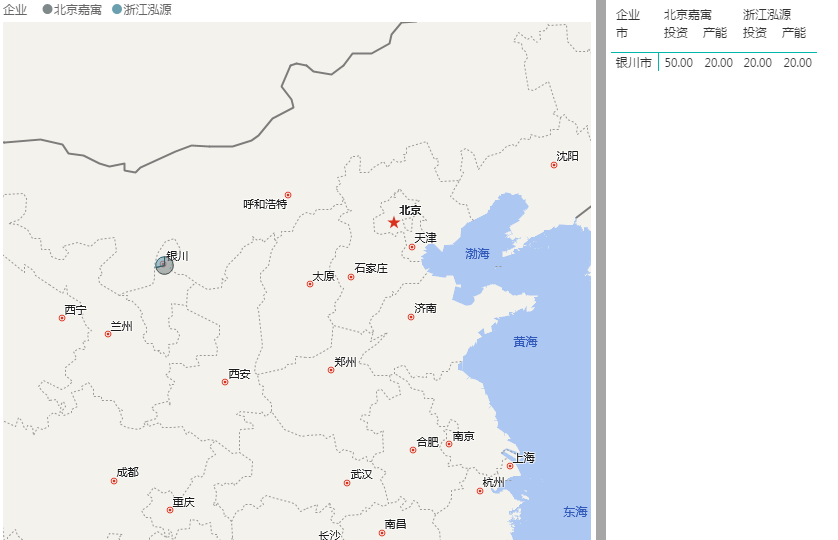Screen dimensions: 838x540
Task: Click the red star marking 北京
Action: (394, 222)
